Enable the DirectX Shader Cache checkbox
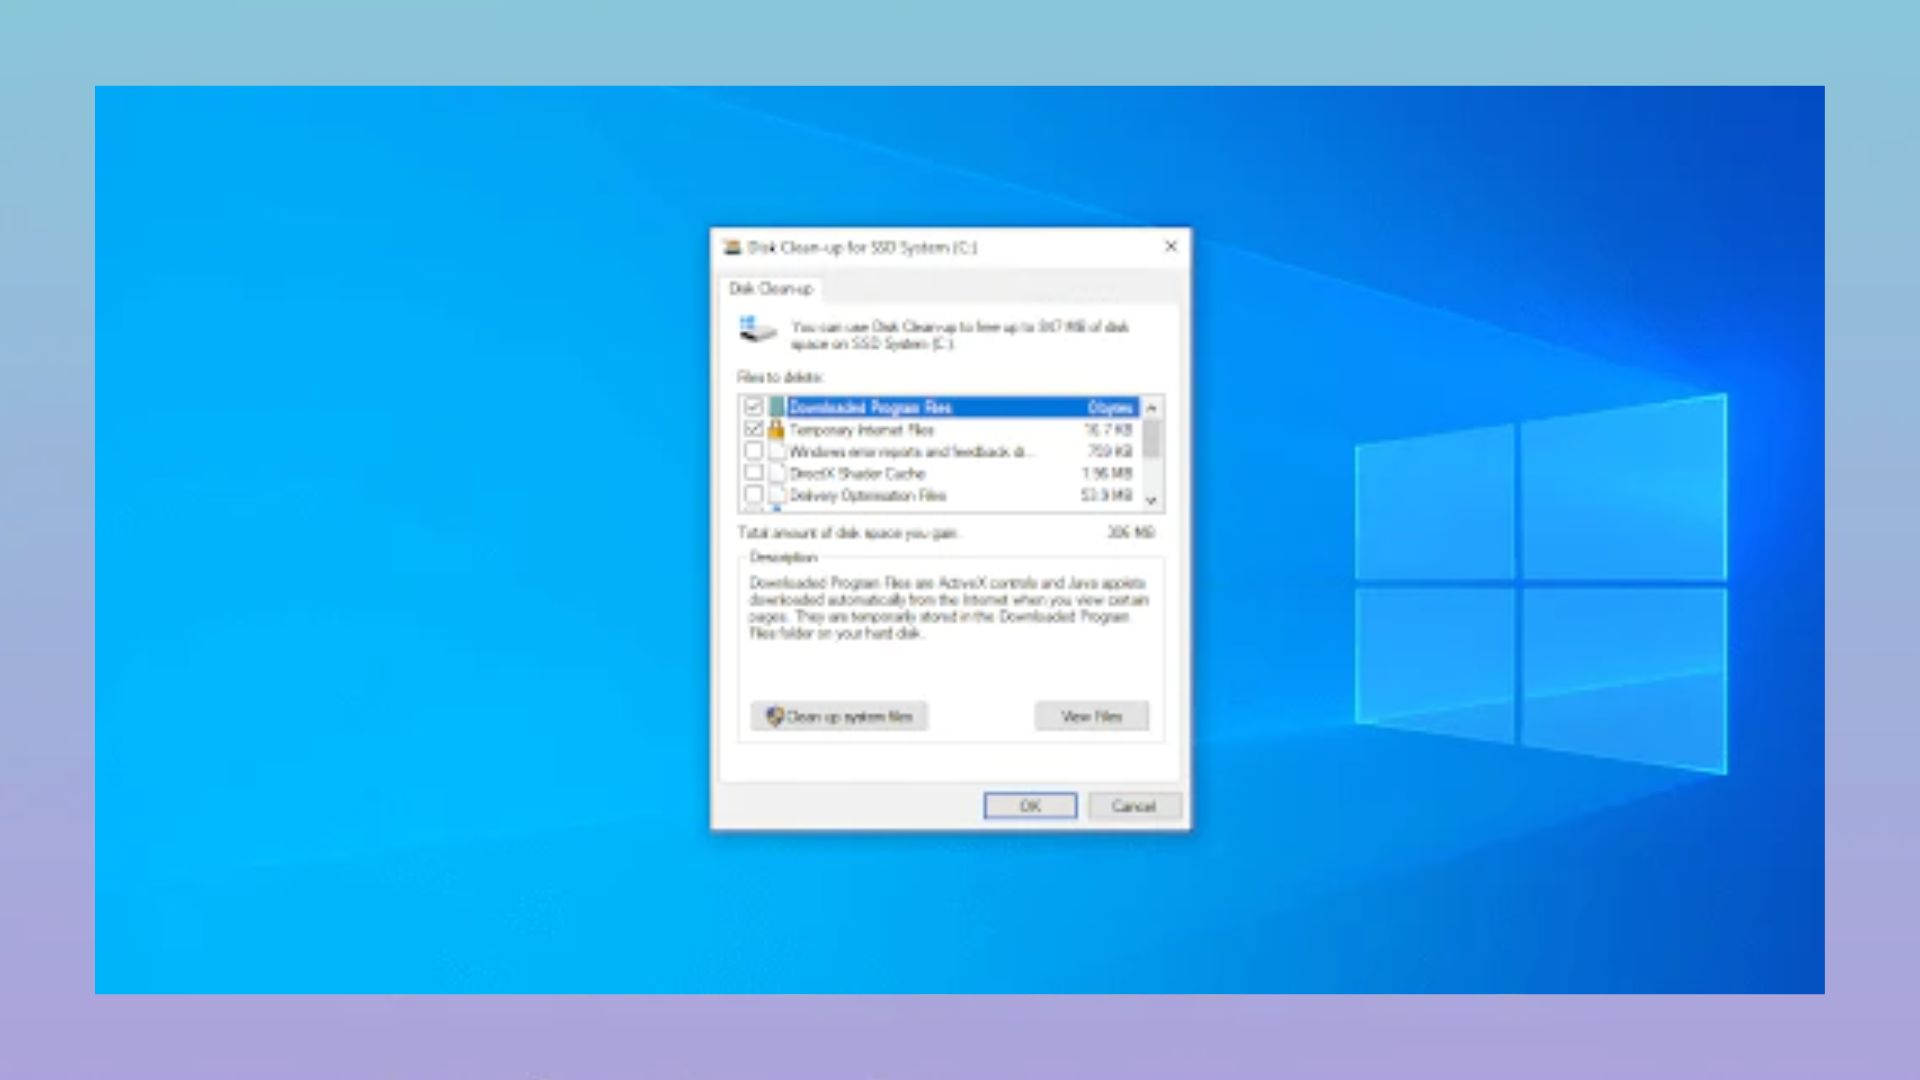Image resolution: width=1920 pixels, height=1080 pixels. point(754,473)
